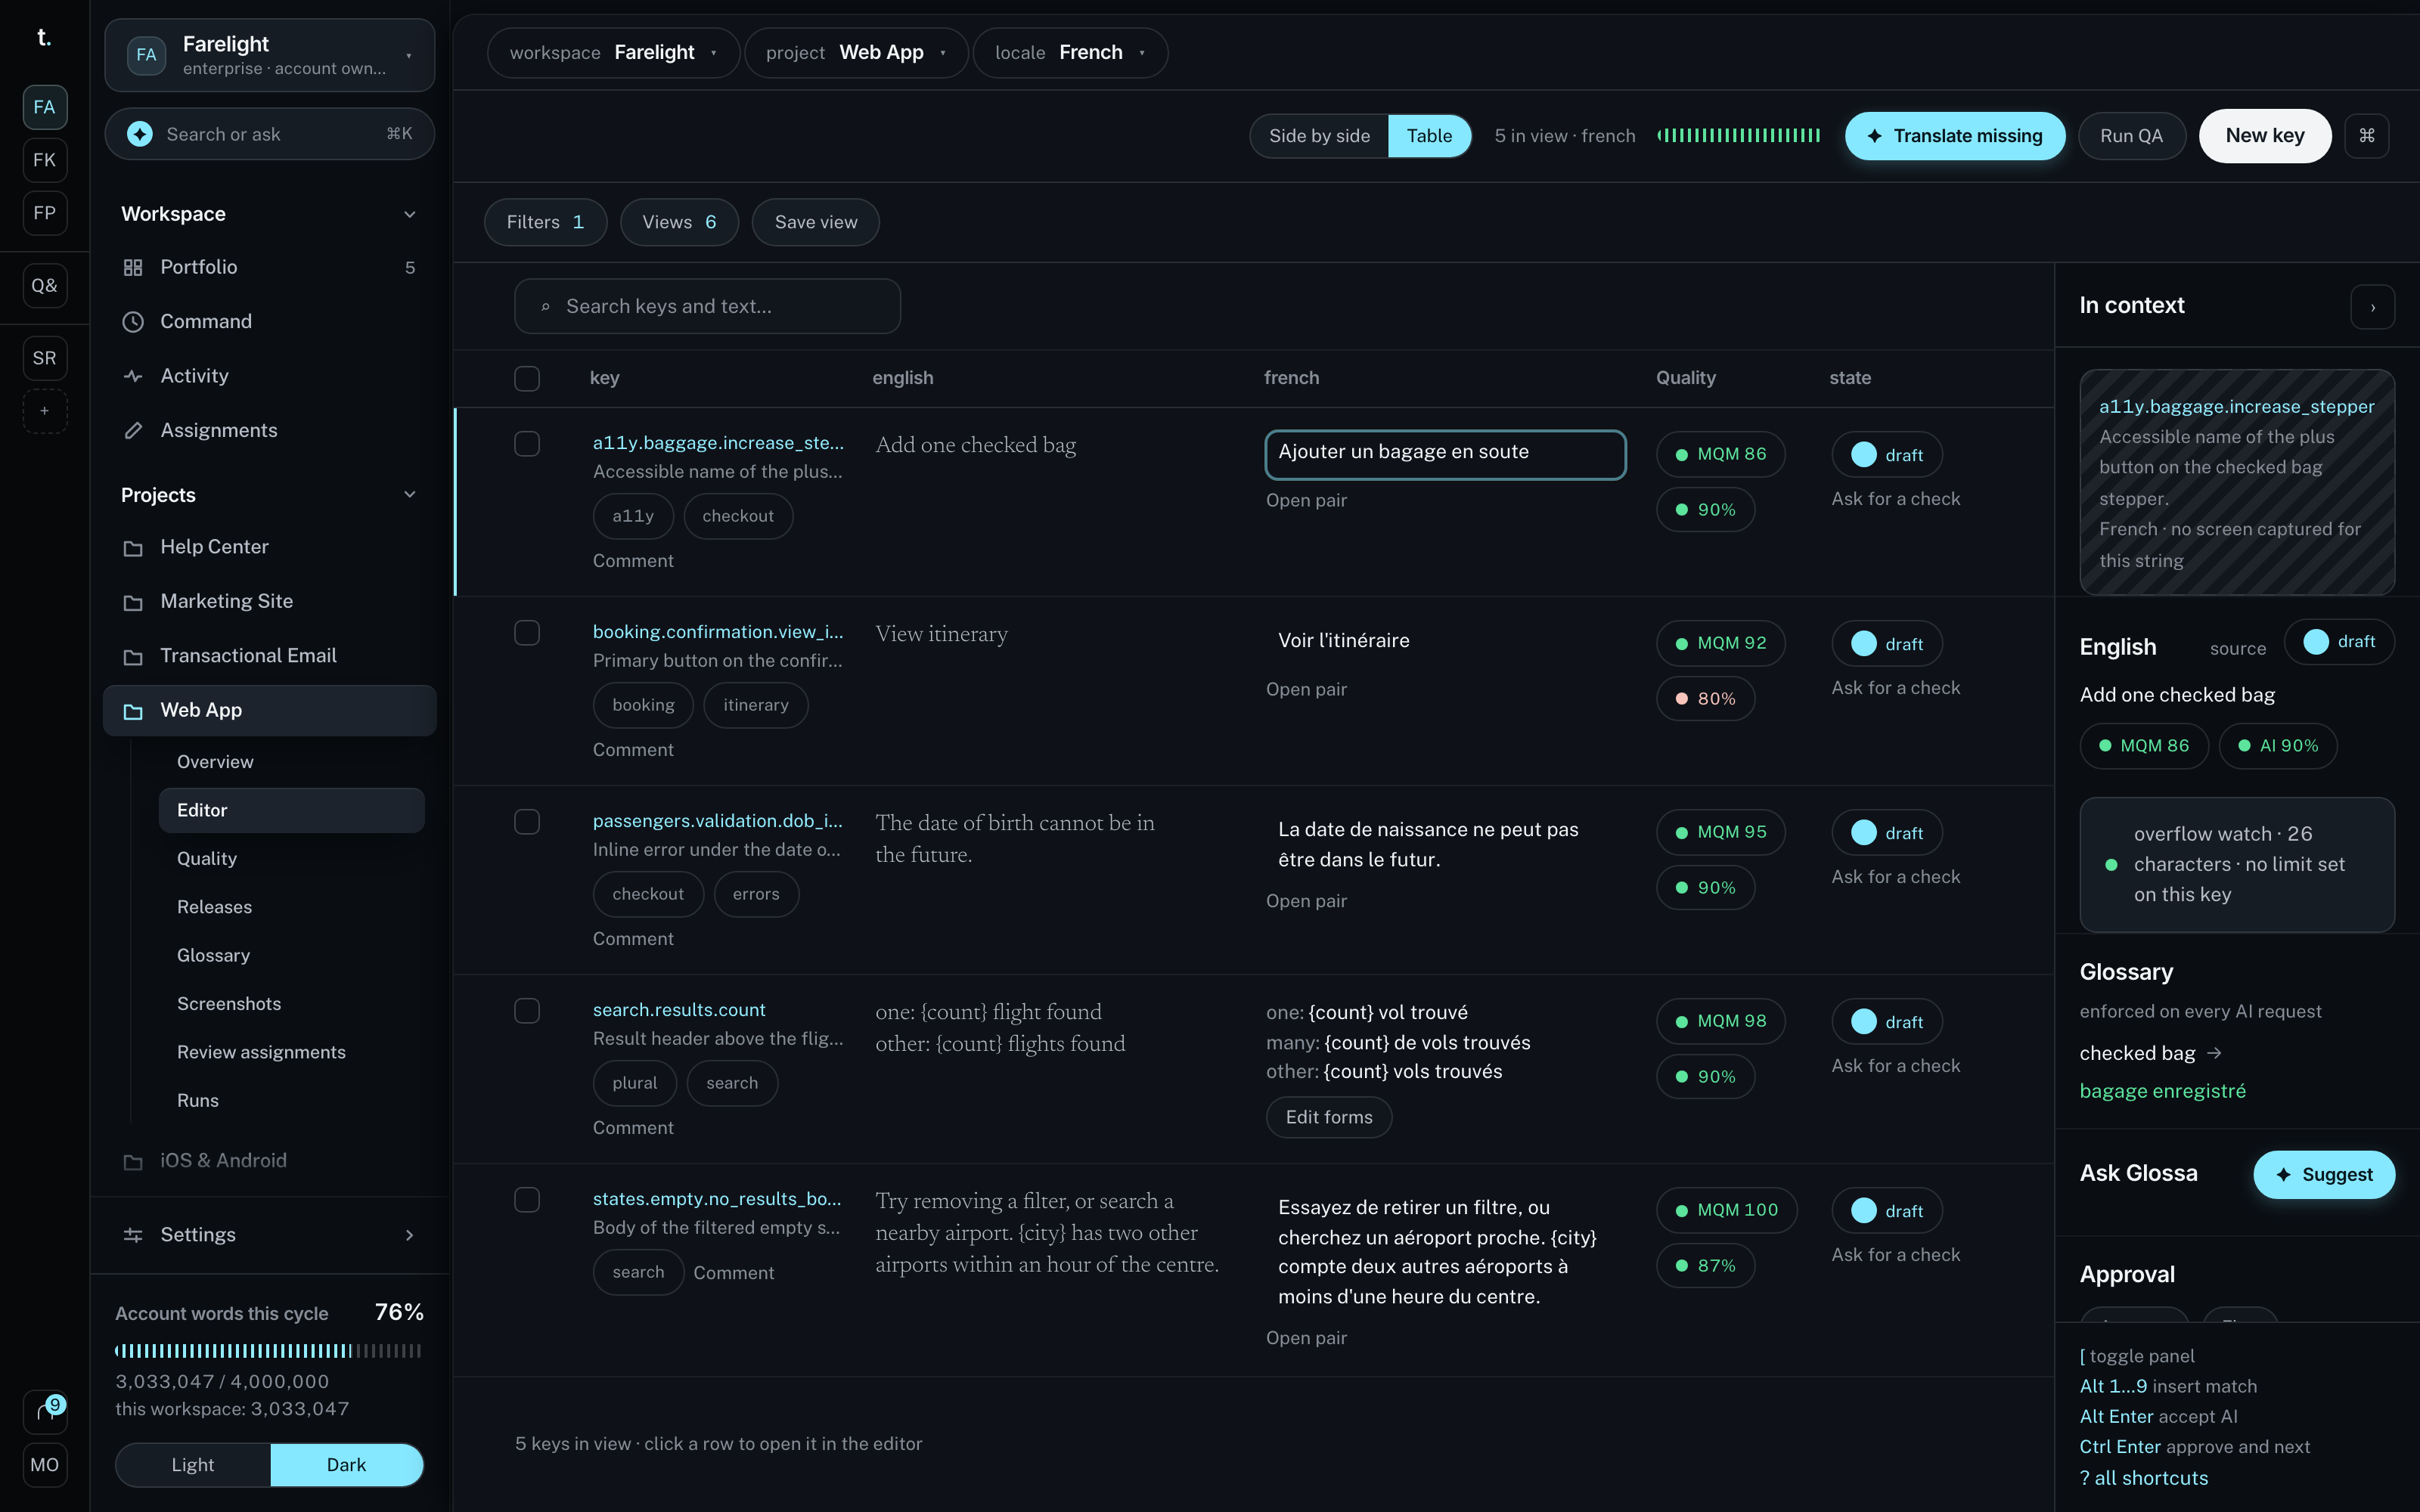The width and height of the screenshot is (2420, 1512).
Task: Click the Activity pulse icon
Action: point(133,376)
